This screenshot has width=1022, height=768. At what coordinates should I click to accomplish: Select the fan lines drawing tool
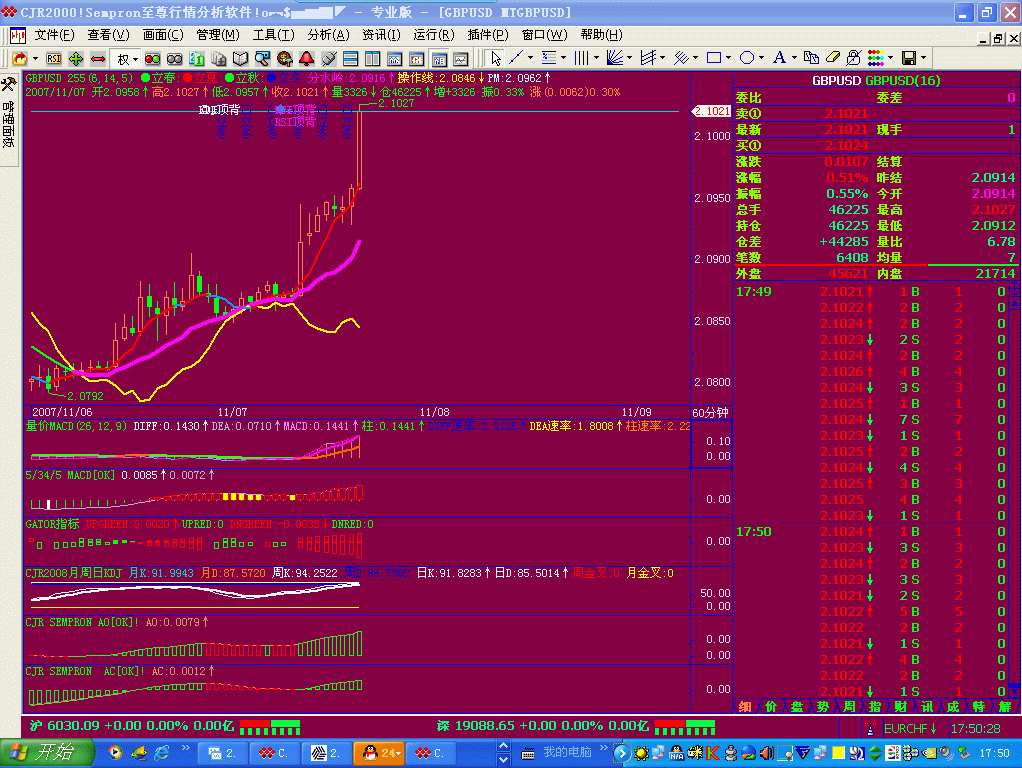(615, 58)
